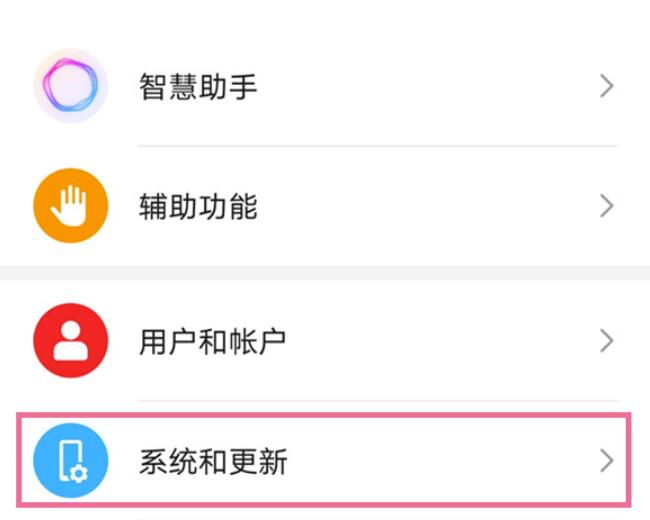Expand 系统和更新 using its right chevron

[606, 461]
